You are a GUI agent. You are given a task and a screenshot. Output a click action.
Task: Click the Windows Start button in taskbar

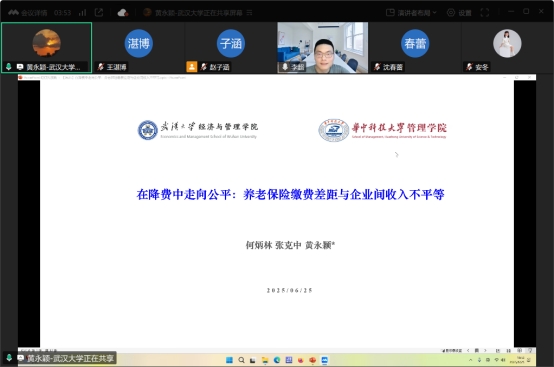(x=229, y=360)
